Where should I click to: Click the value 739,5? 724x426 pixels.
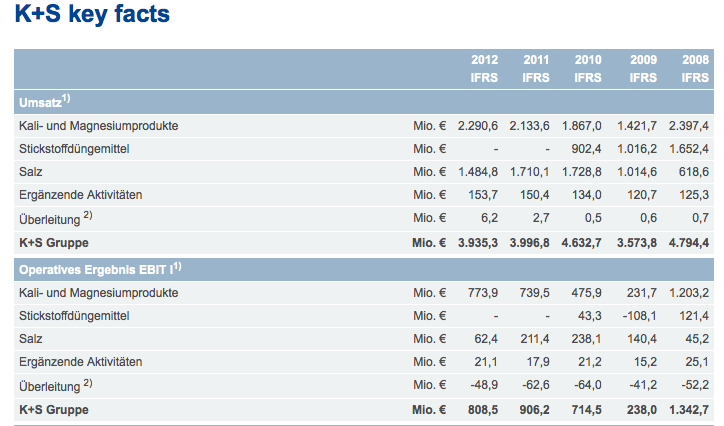pos(535,293)
